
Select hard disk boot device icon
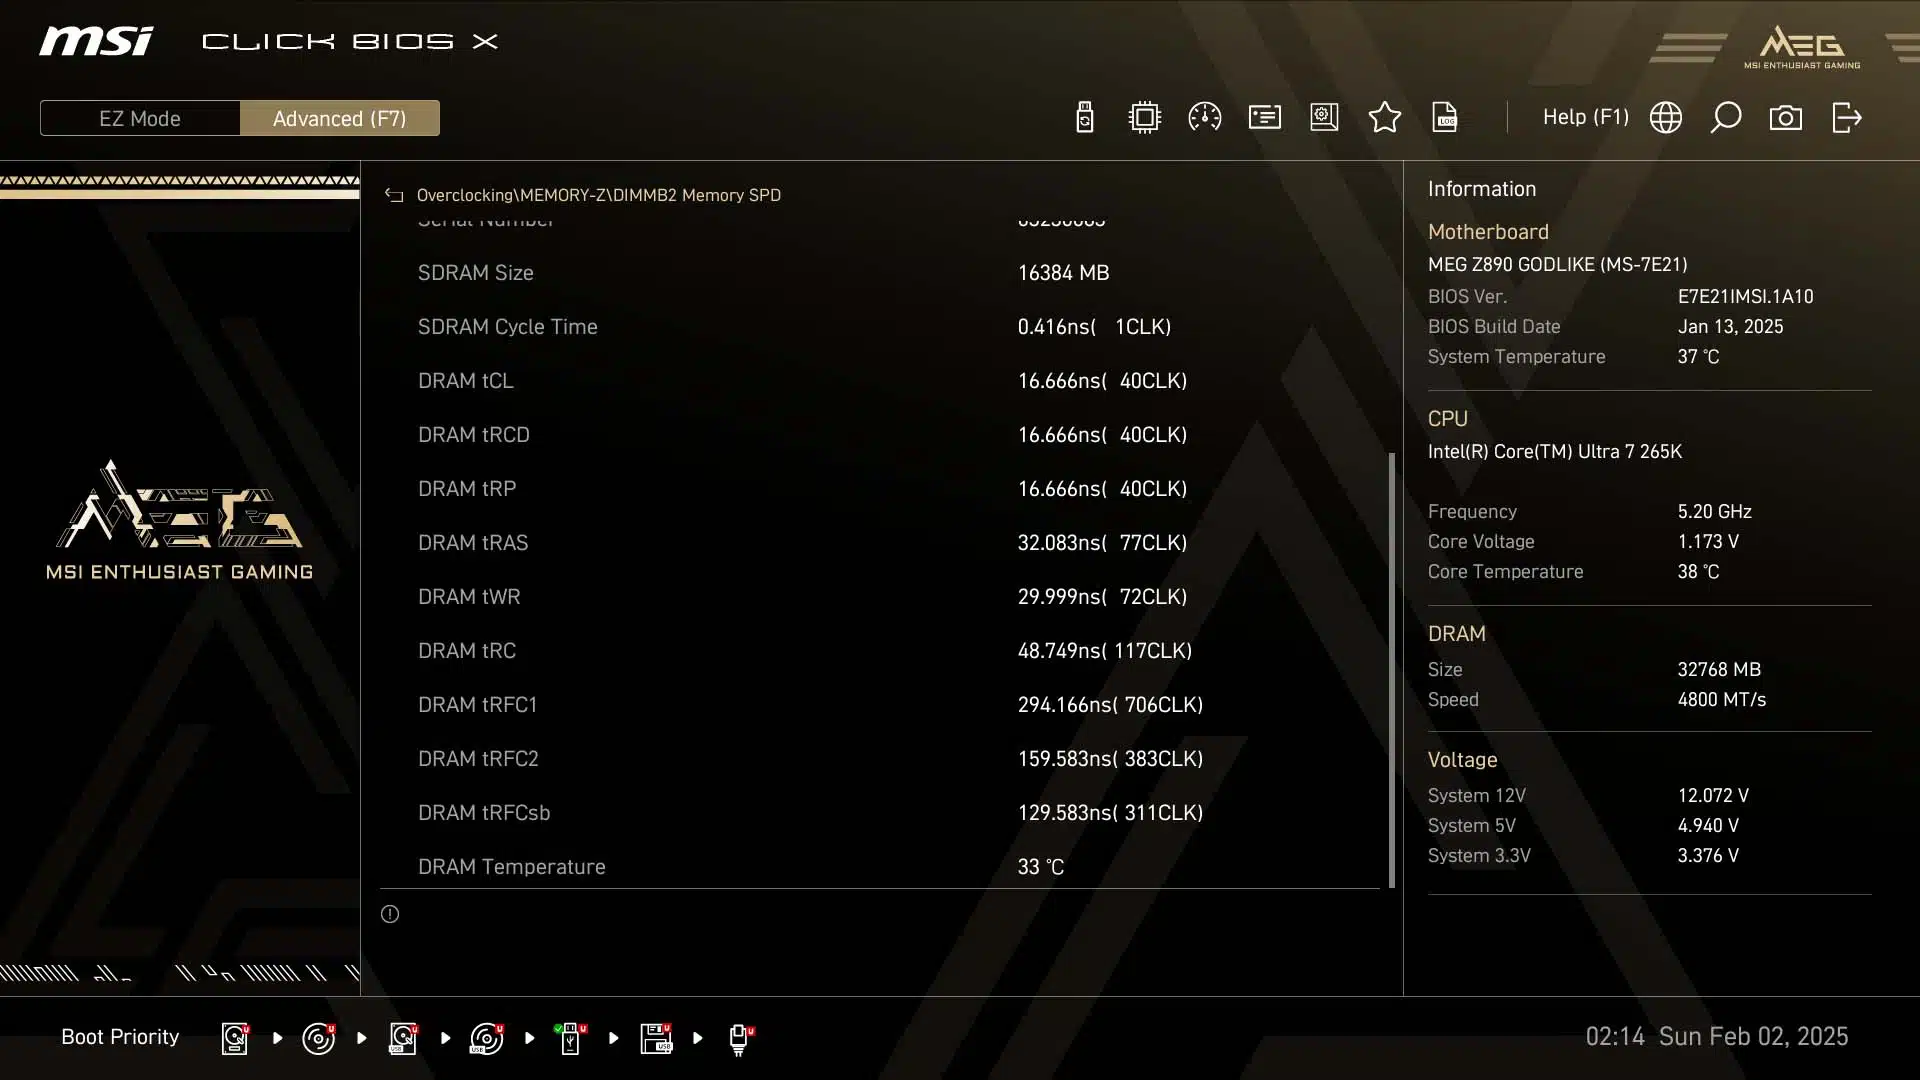point(236,1038)
